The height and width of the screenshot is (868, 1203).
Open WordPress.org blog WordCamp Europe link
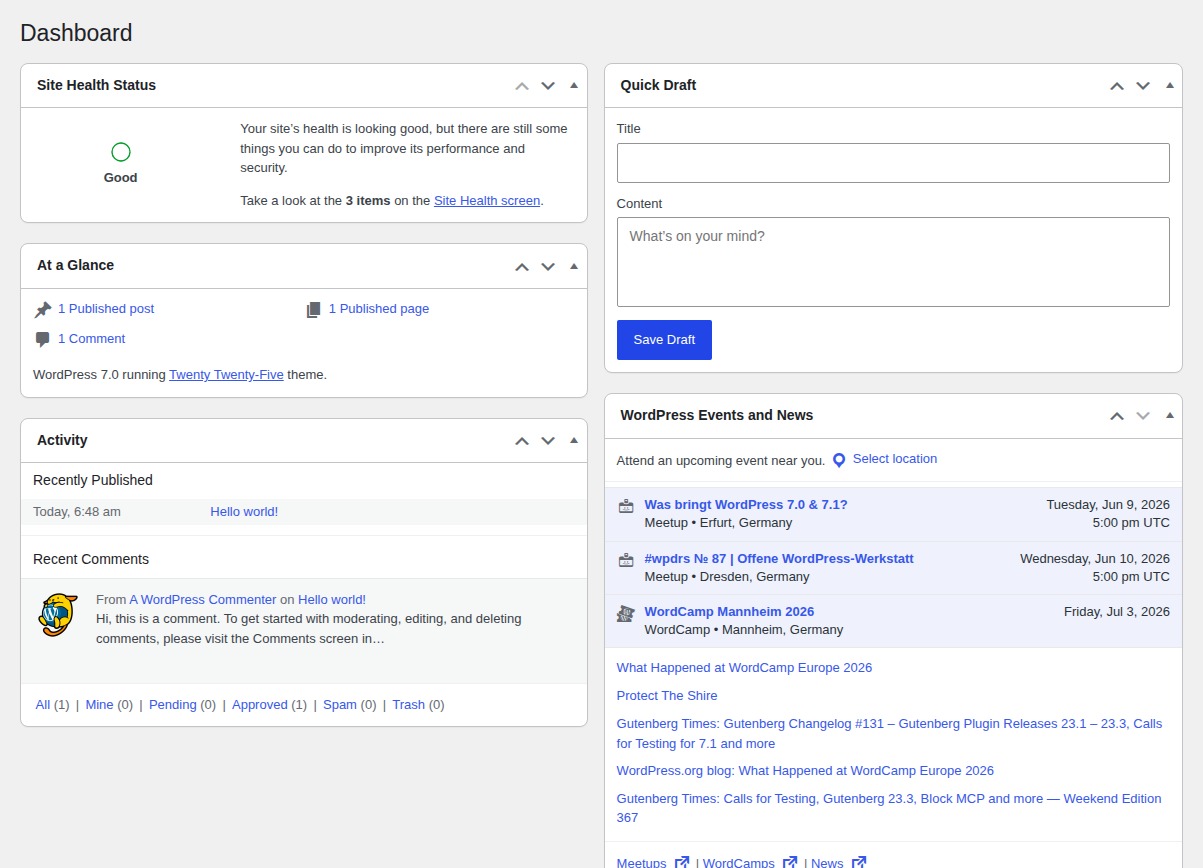pos(805,771)
